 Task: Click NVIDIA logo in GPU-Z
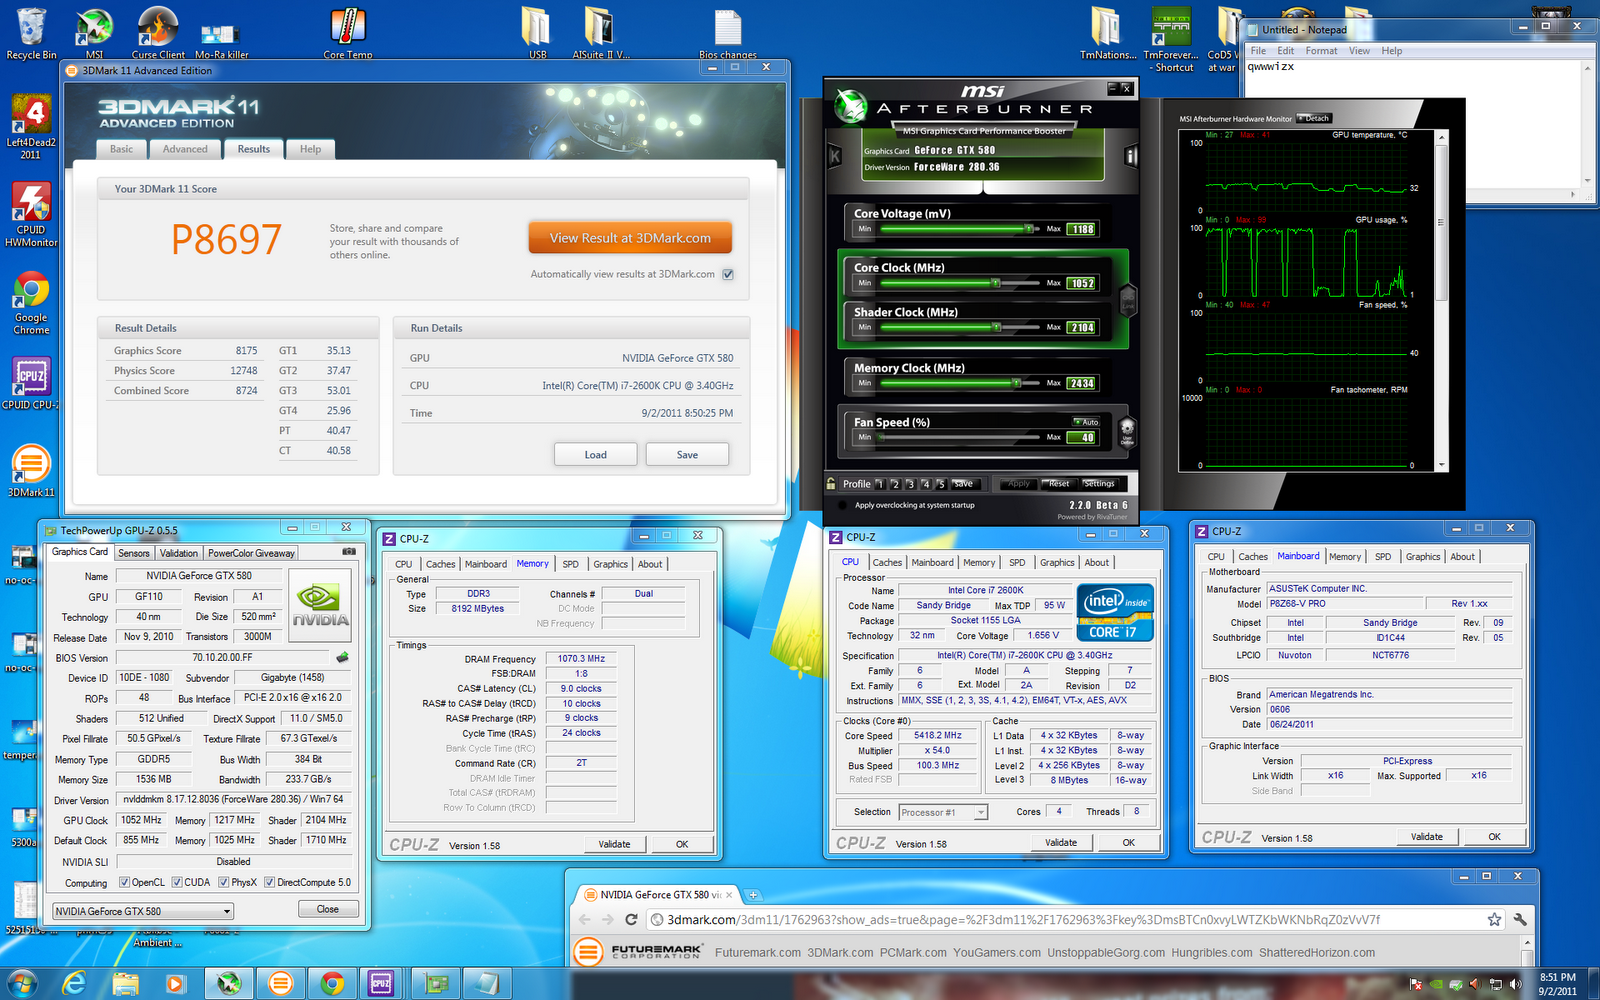point(319,605)
